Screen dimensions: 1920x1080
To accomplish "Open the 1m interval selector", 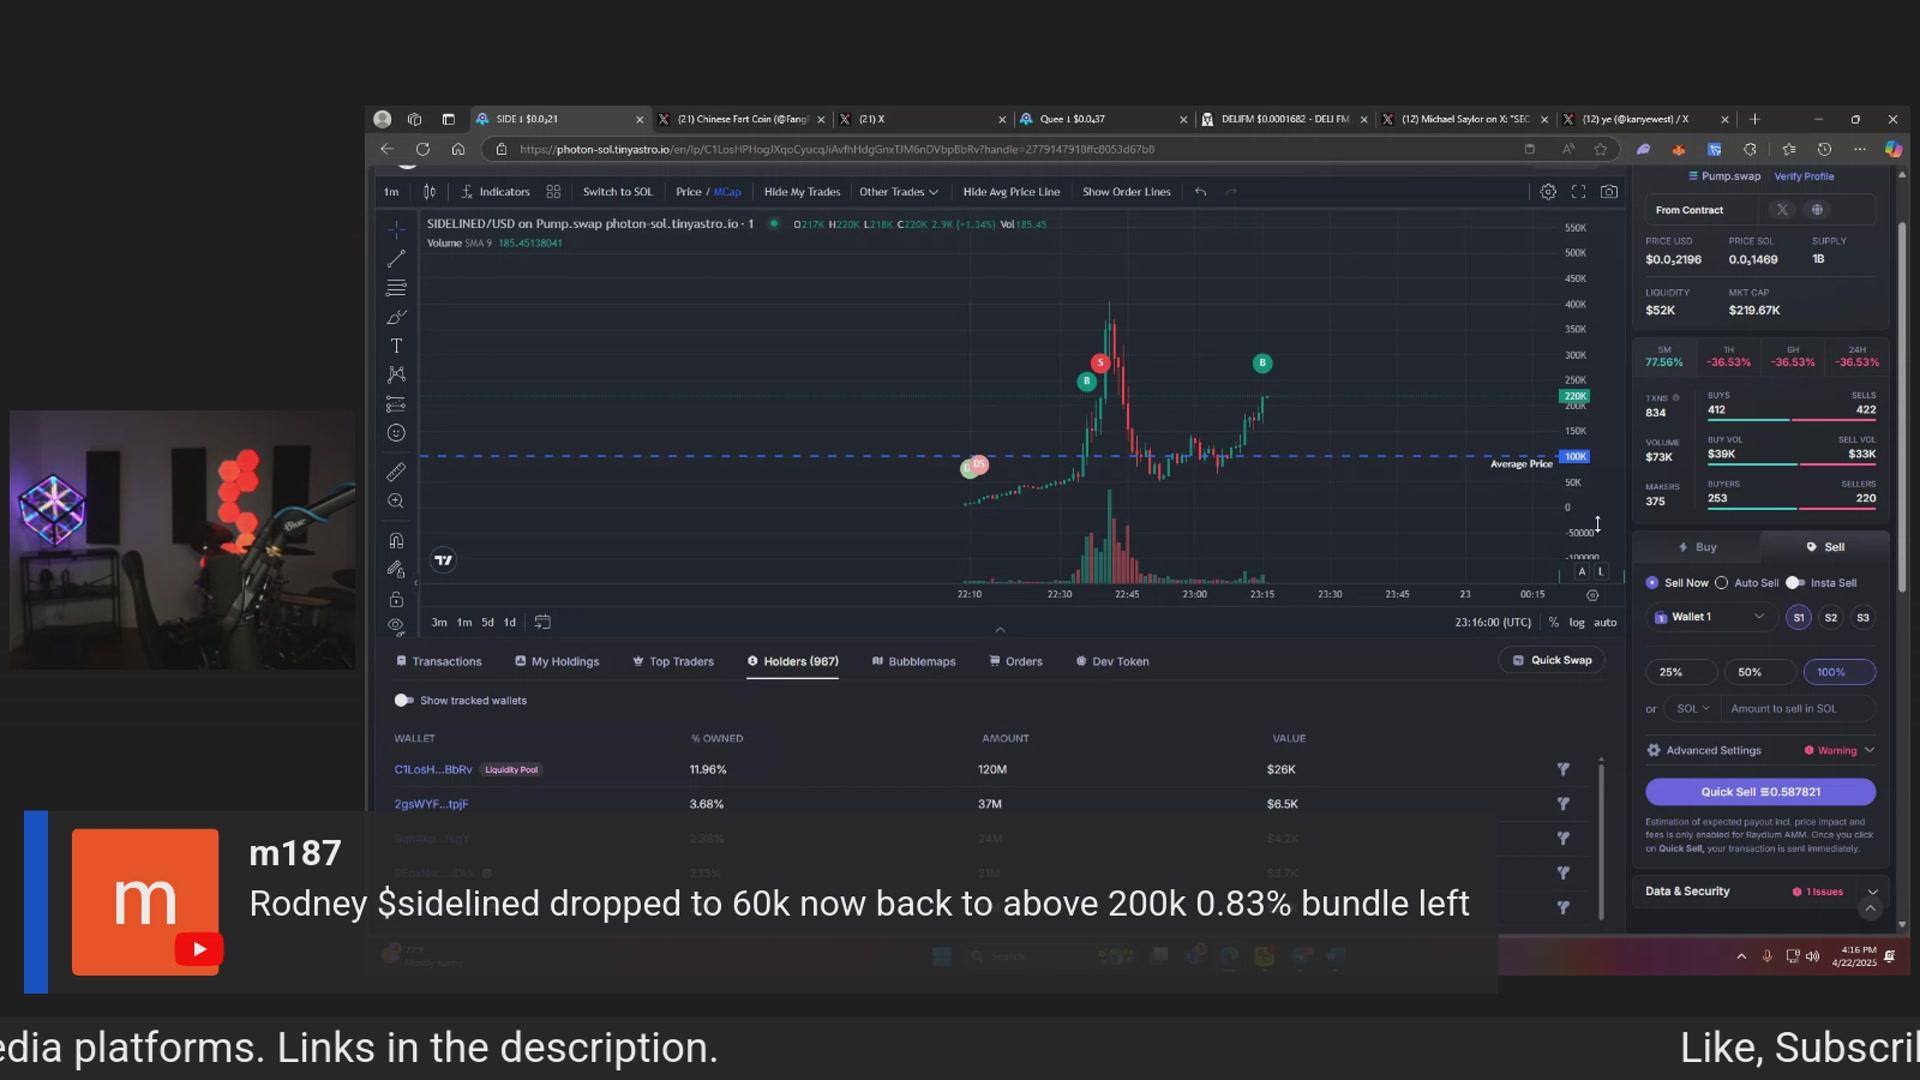I will click(391, 192).
